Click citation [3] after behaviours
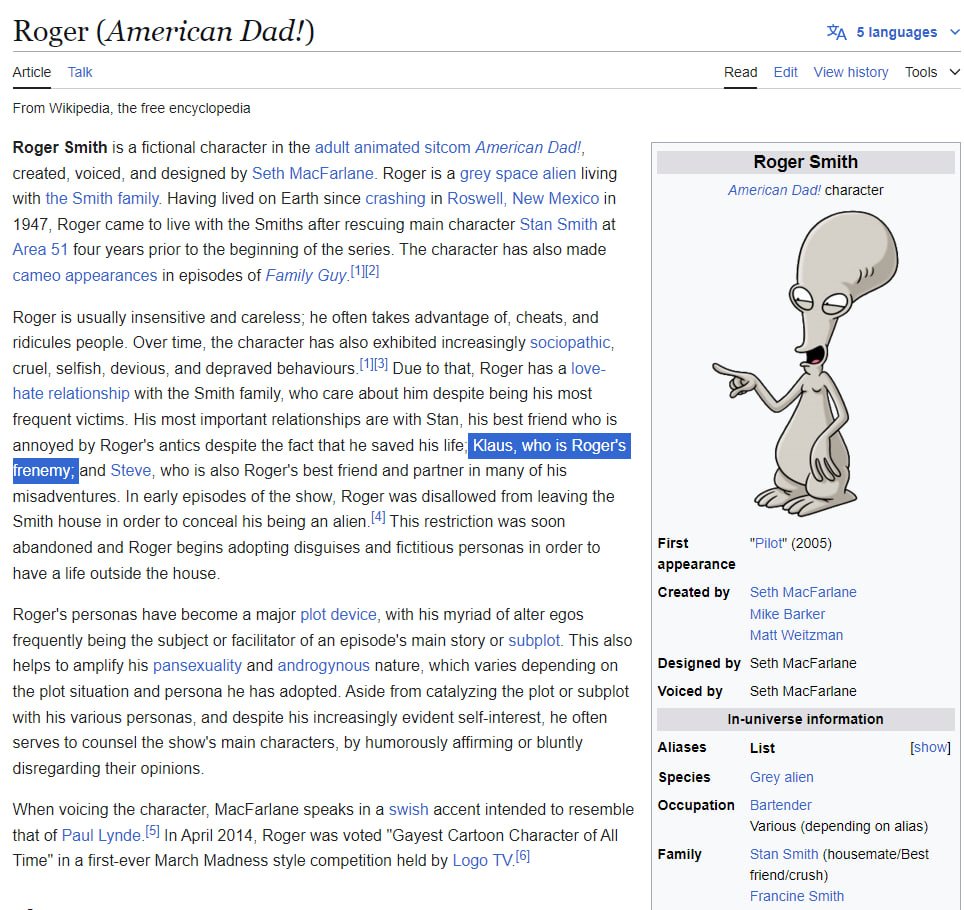Viewport: 964px width, 910px height. coord(381,363)
